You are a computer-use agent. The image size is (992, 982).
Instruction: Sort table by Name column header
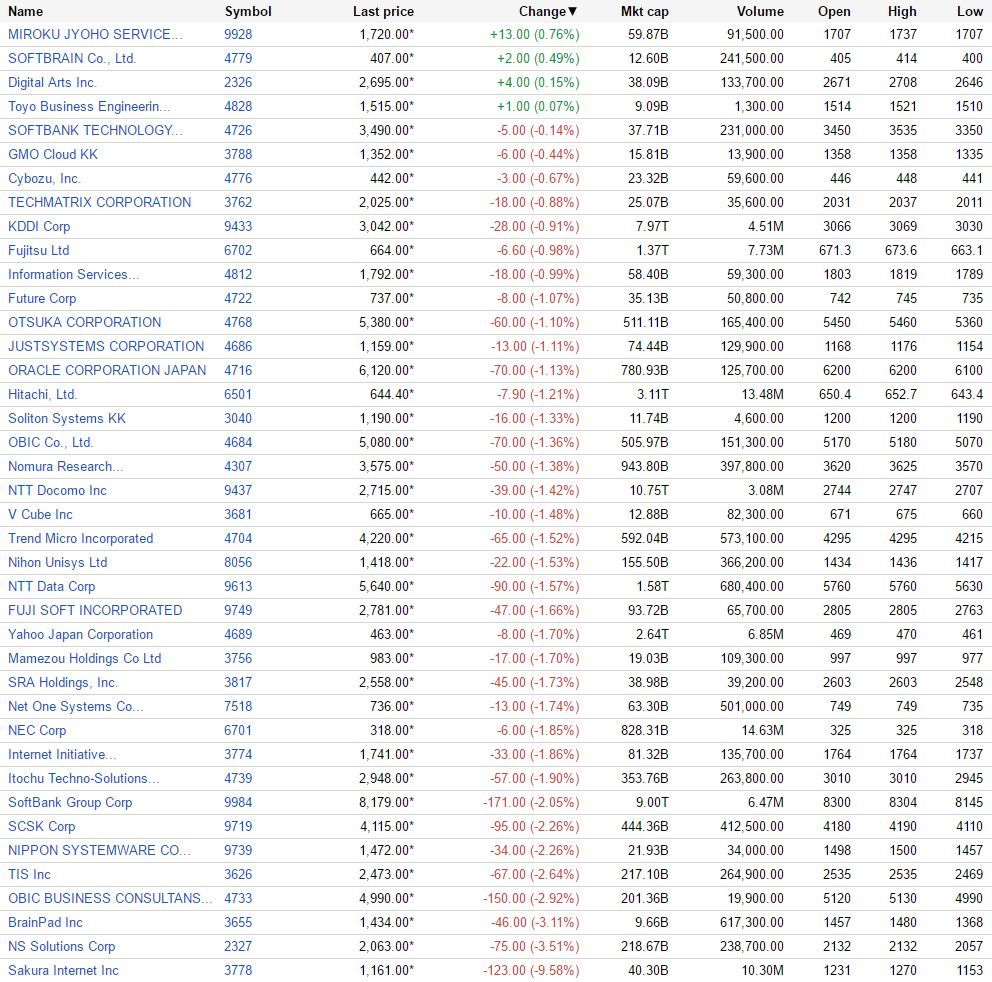coord(25,11)
